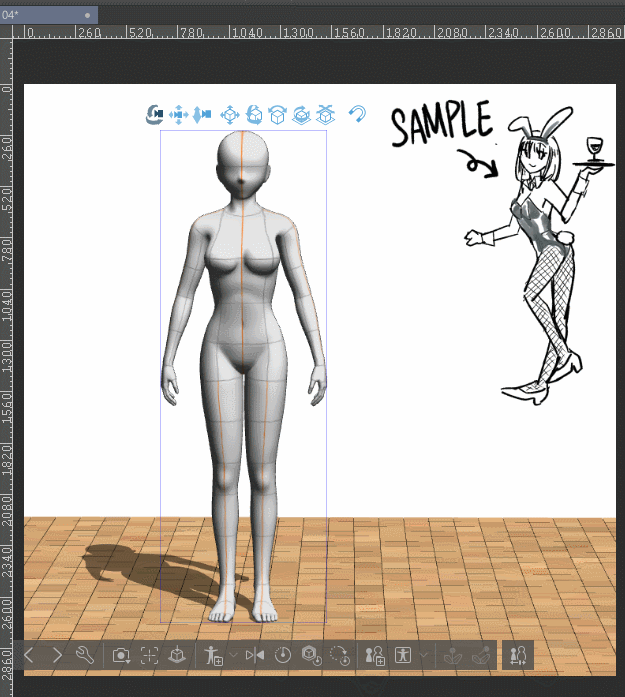Switch to the 04* canvas tab

pyautogui.click(x=49, y=15)
